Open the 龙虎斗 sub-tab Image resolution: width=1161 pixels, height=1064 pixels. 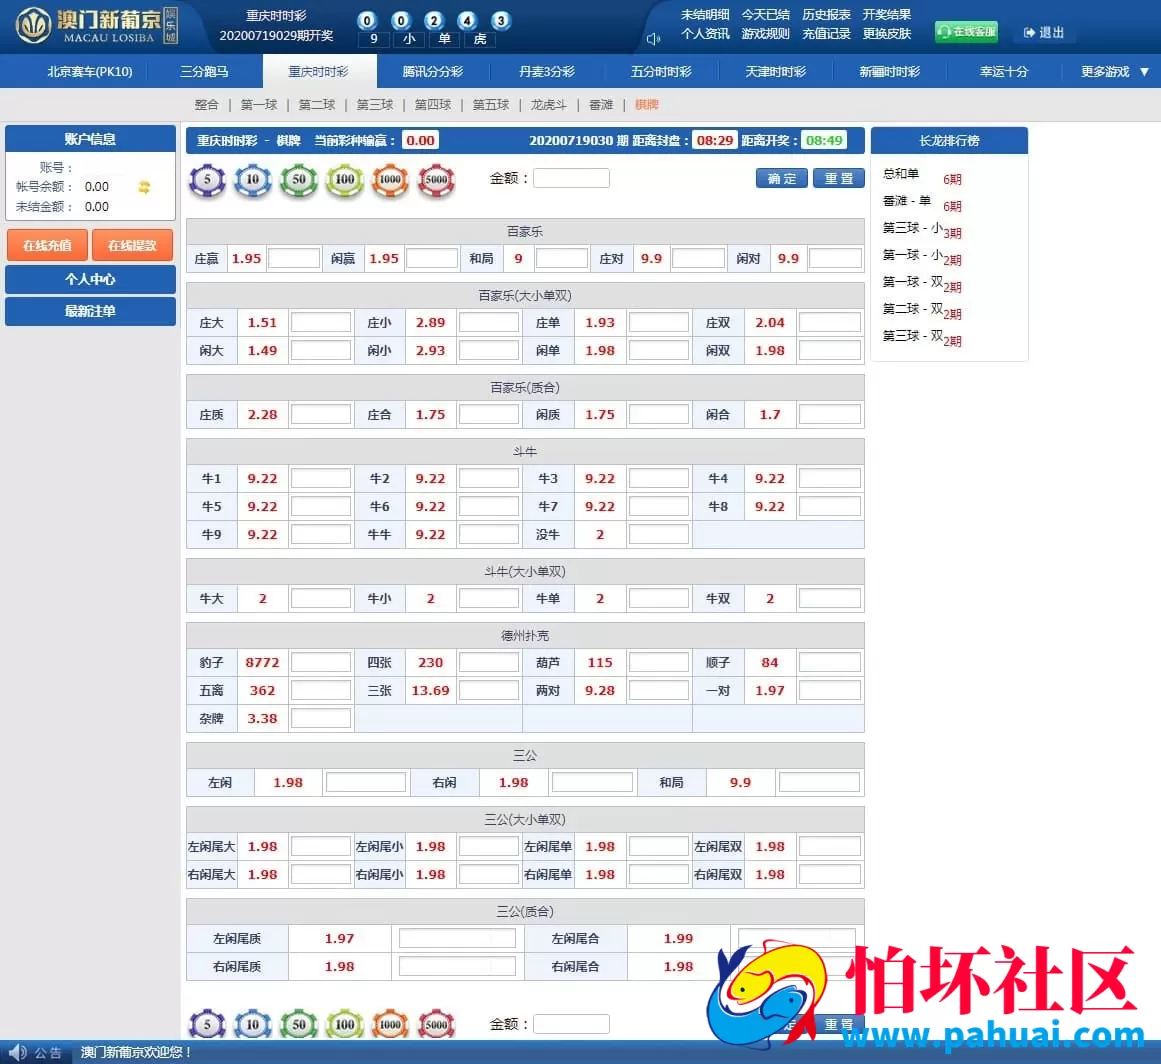547,104
